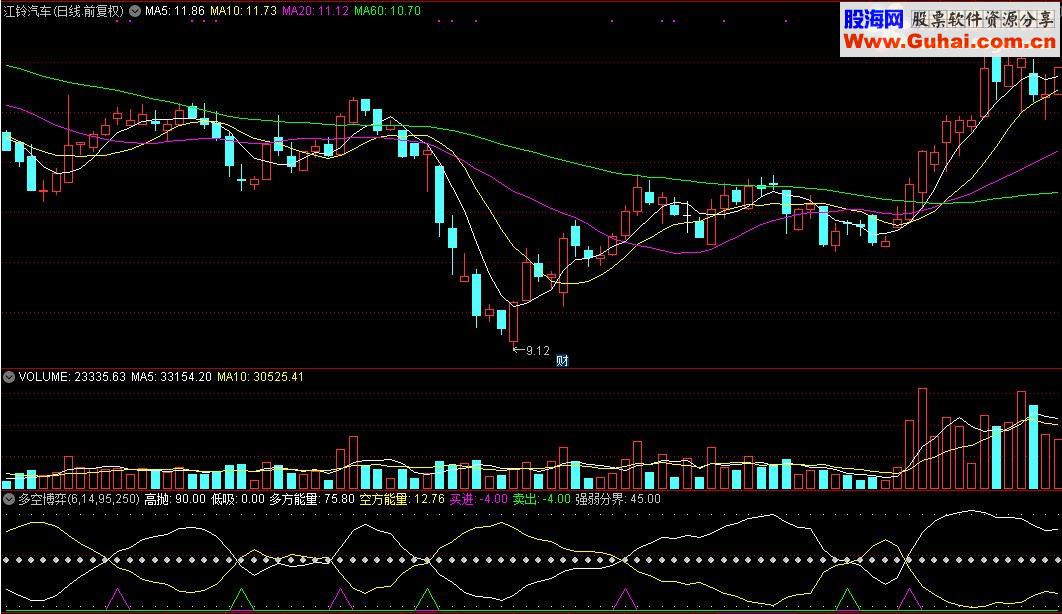Screen dimensions: 1062x614
Task: Select the 多方能量: 75.80 value
Action: (x=312, y=500)
